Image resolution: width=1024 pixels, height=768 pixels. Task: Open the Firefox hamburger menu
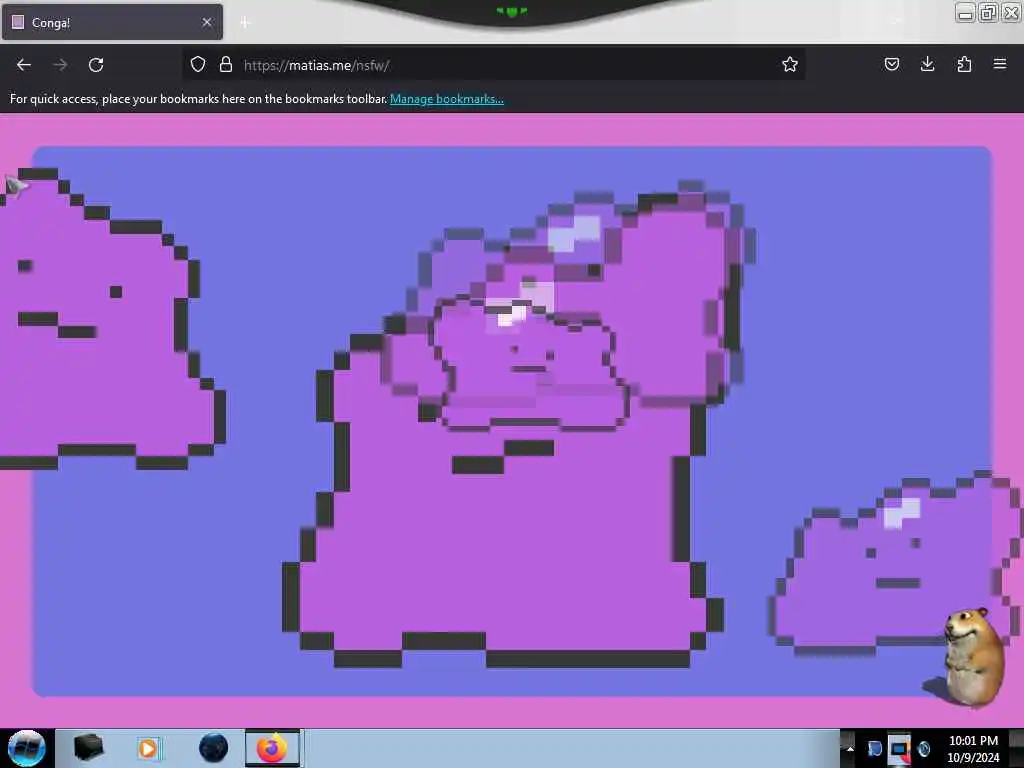coord(1000,64)
